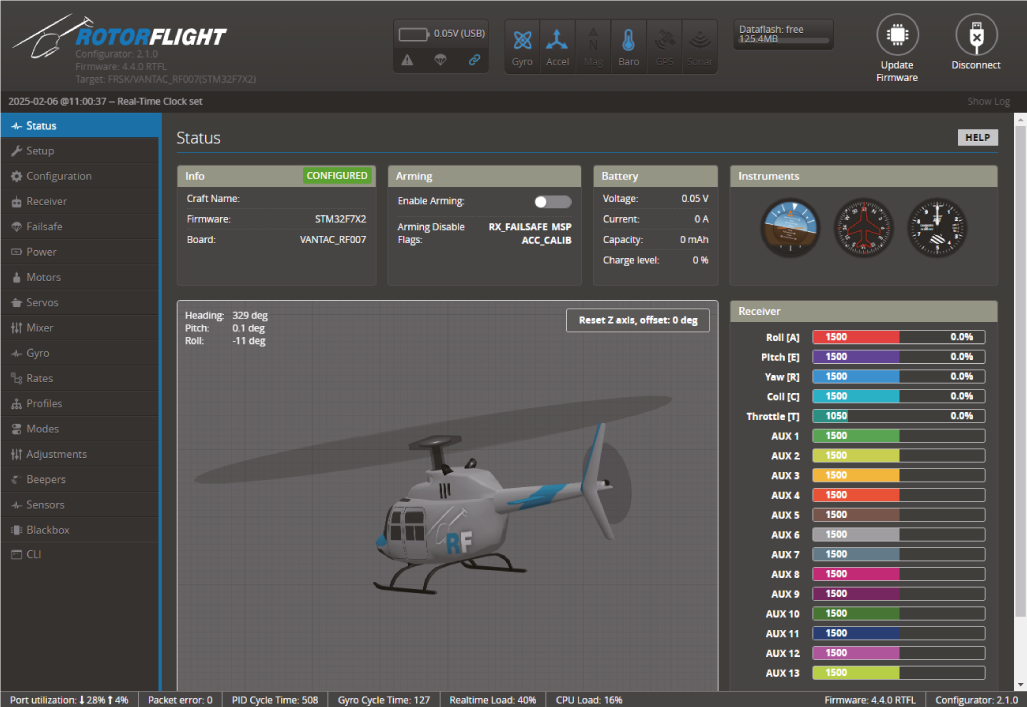Open the Receiver tab in sidebar

tap(47, 201)
